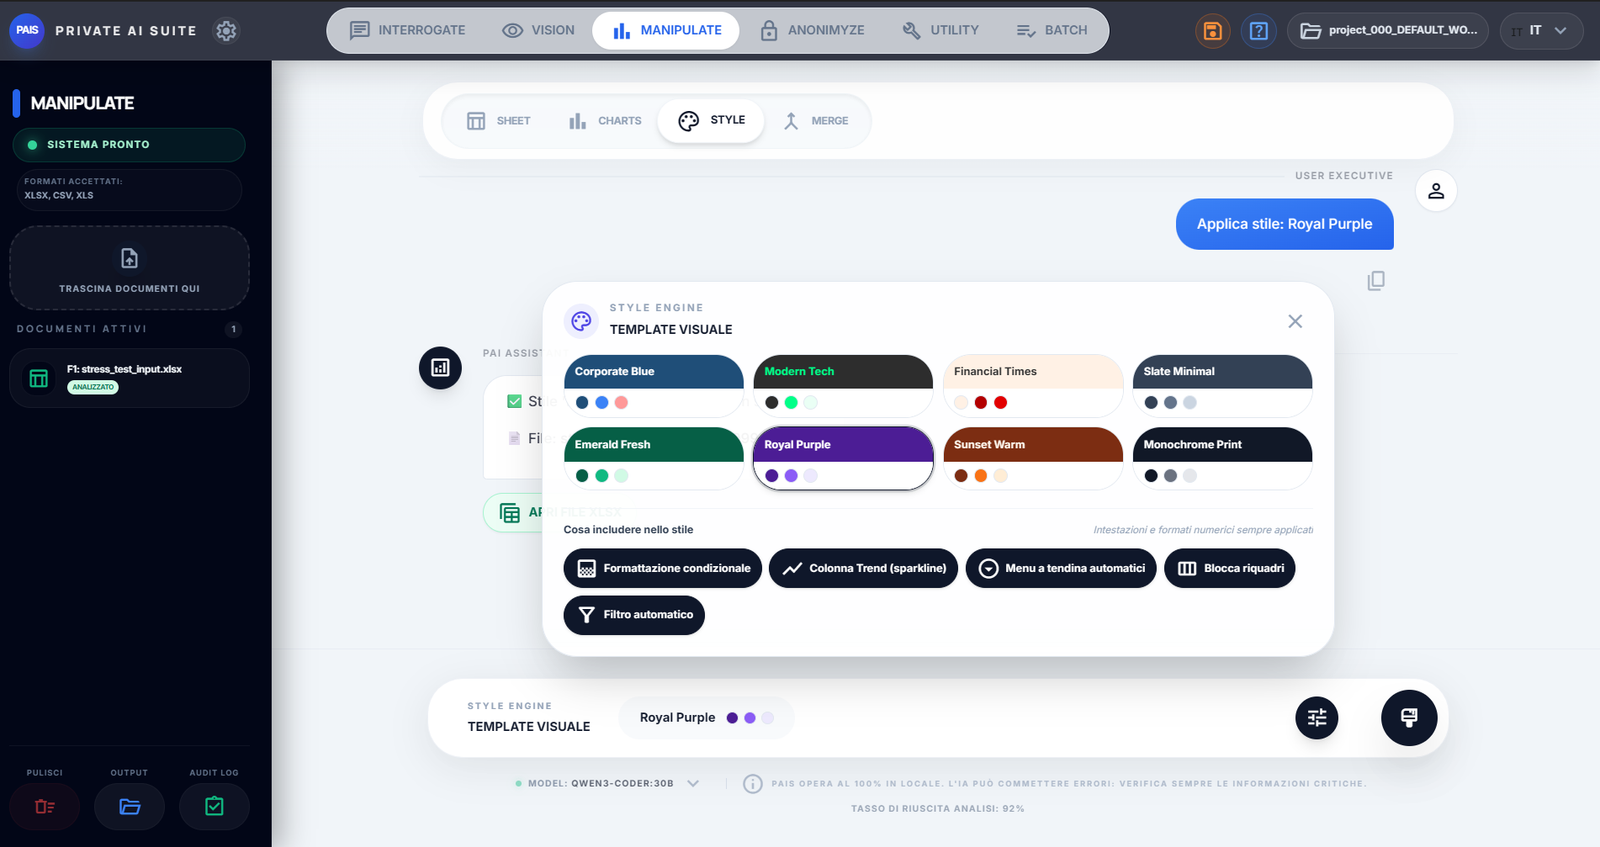Open the blue help question icon
The height and width of the screenshot is (847, 1600).
coord(1259,31)
